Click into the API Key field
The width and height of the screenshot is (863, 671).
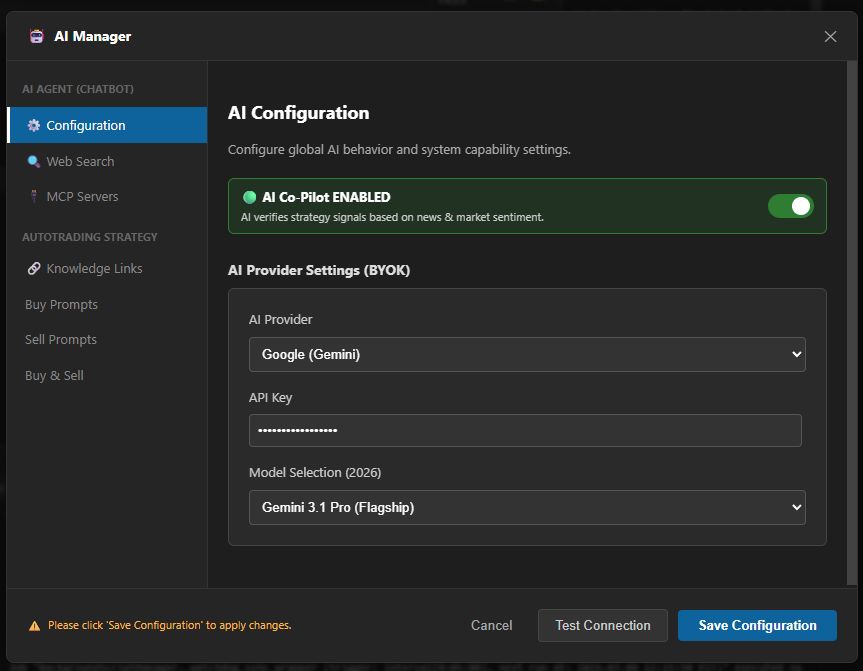coord(525,430)
